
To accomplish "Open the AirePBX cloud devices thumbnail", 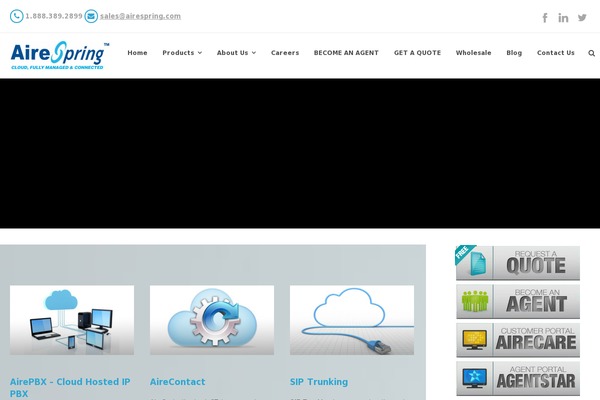I will 72,320.
